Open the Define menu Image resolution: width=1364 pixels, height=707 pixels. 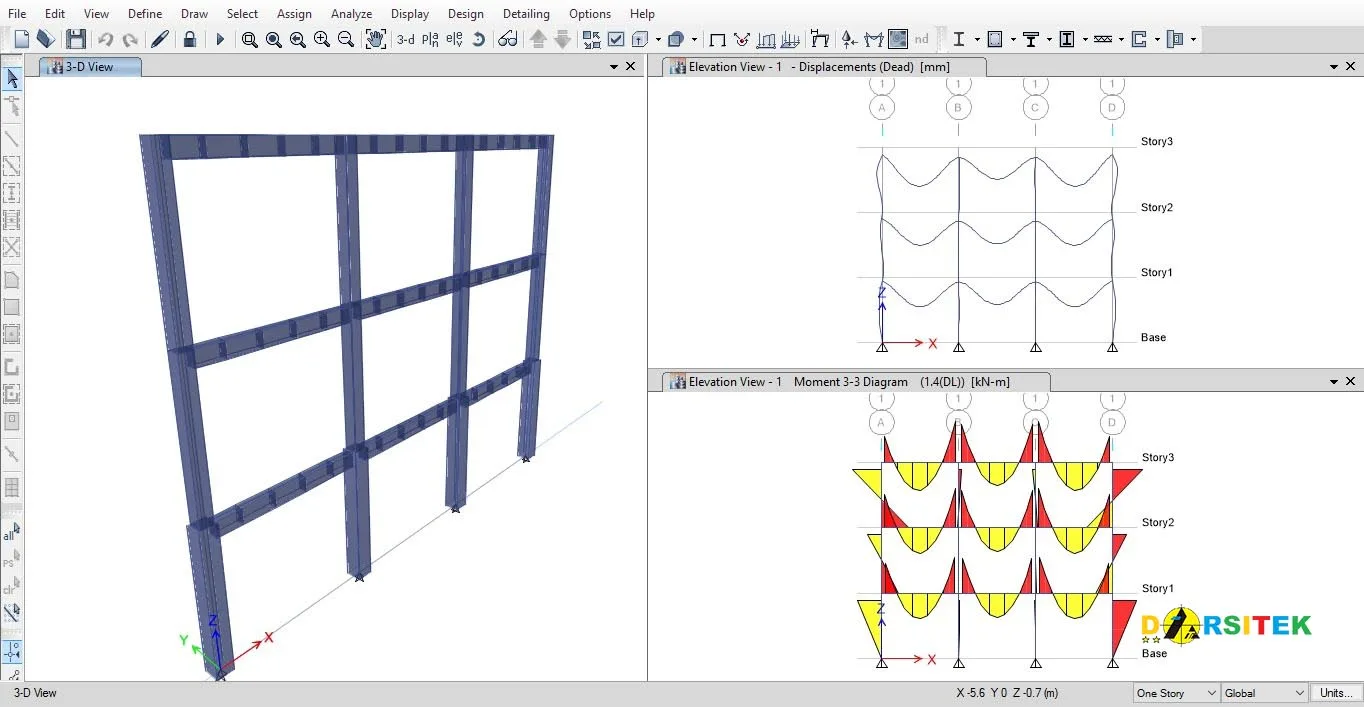(145, 13)
